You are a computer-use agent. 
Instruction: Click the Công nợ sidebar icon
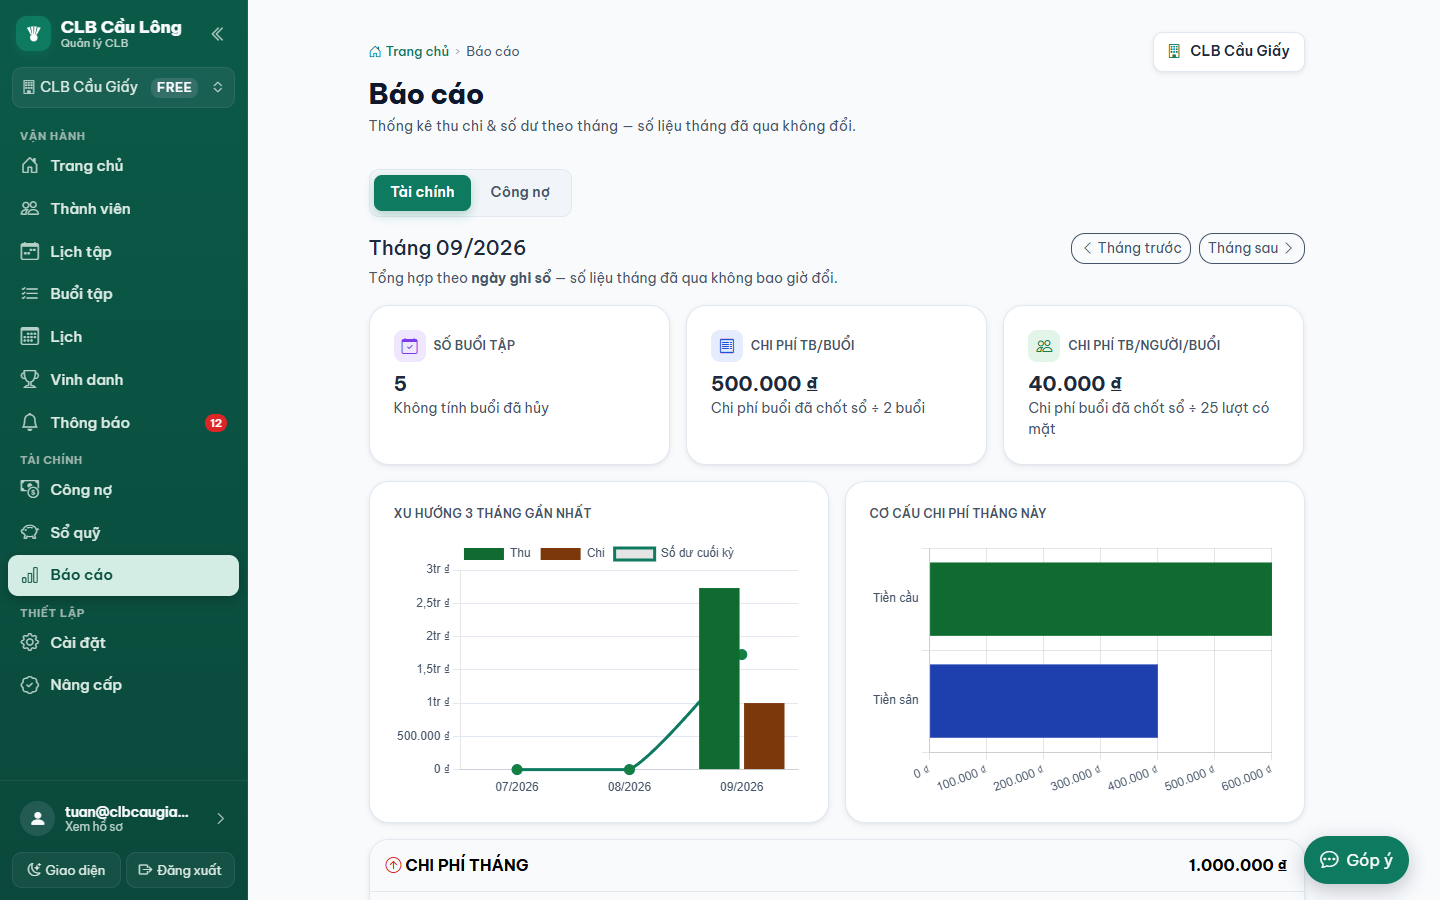[x=30, y=490]
